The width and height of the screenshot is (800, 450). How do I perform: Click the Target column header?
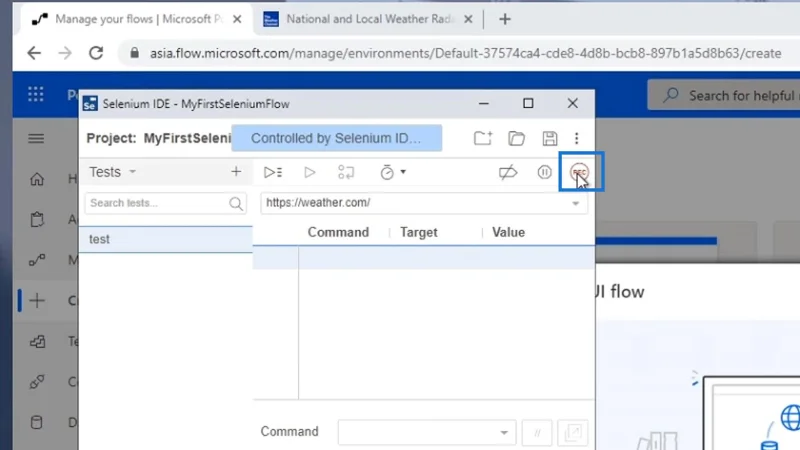click(x=418, y=232)
